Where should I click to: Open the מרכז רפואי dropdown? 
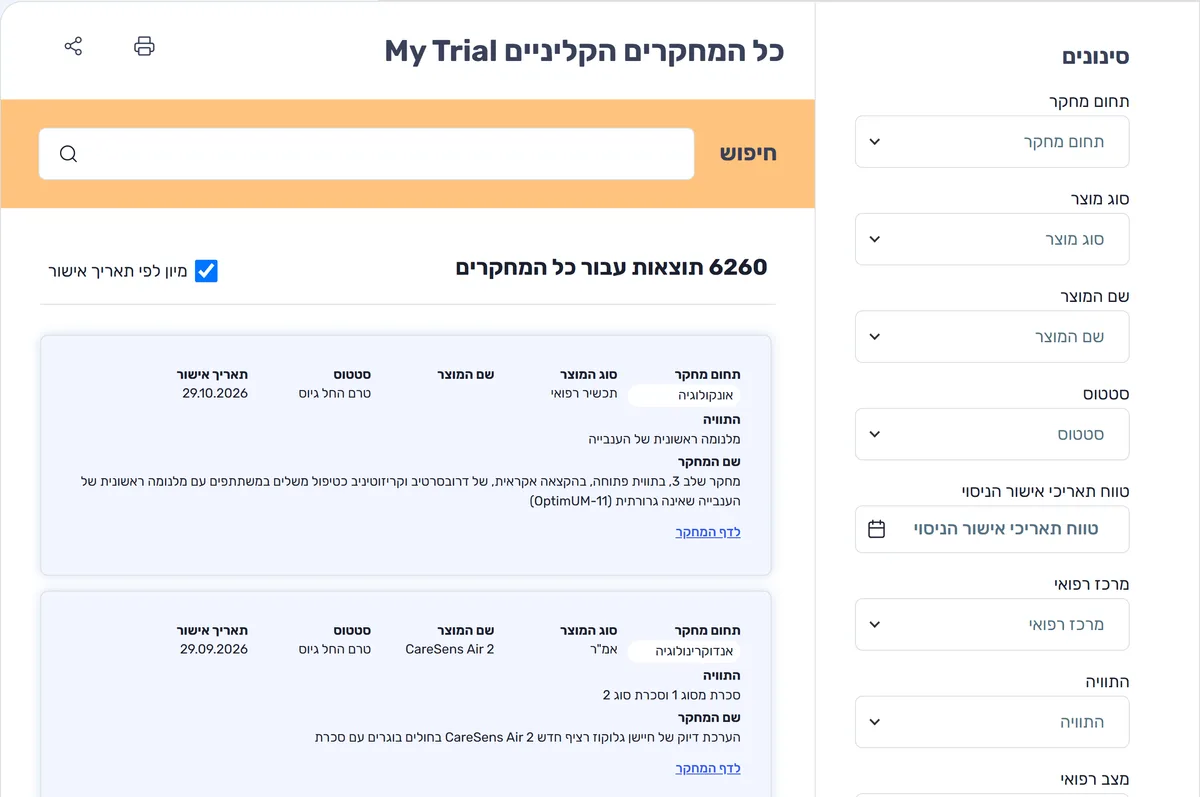click(x=992, y=625)
